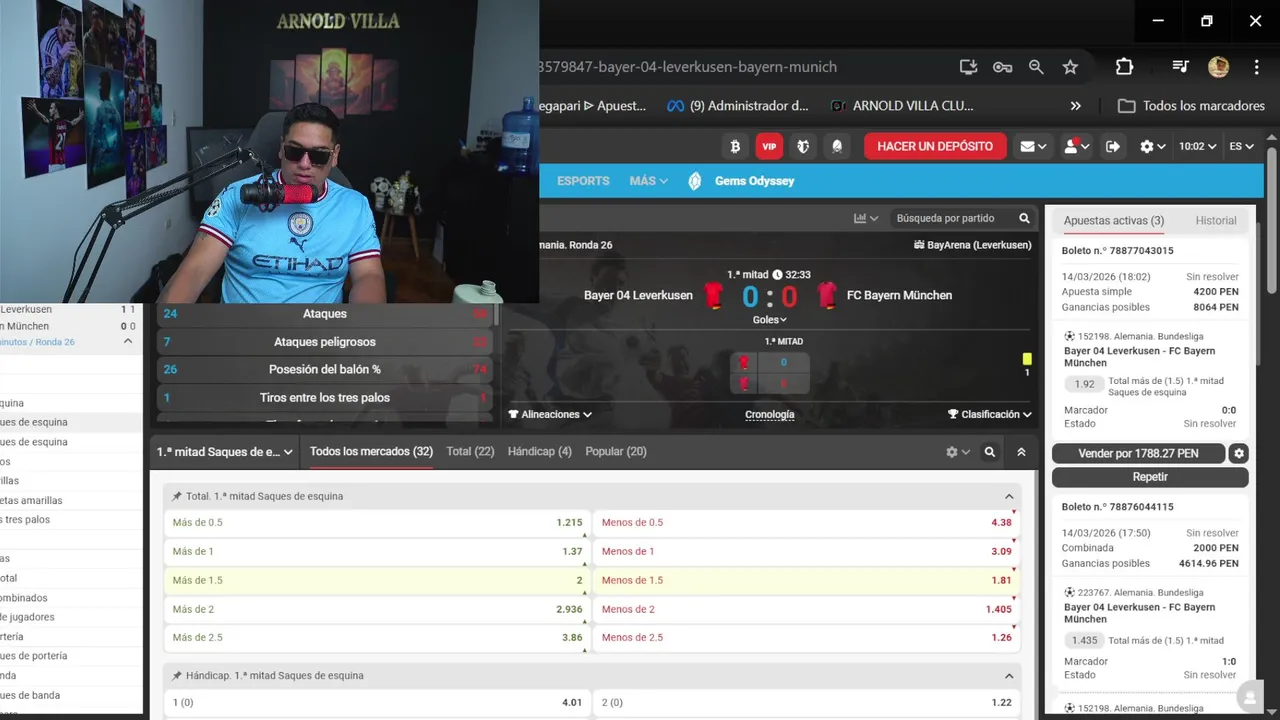Open the Chrome profile avatar
This screenshot has height=720, width=1280.
pos(1218,67)
